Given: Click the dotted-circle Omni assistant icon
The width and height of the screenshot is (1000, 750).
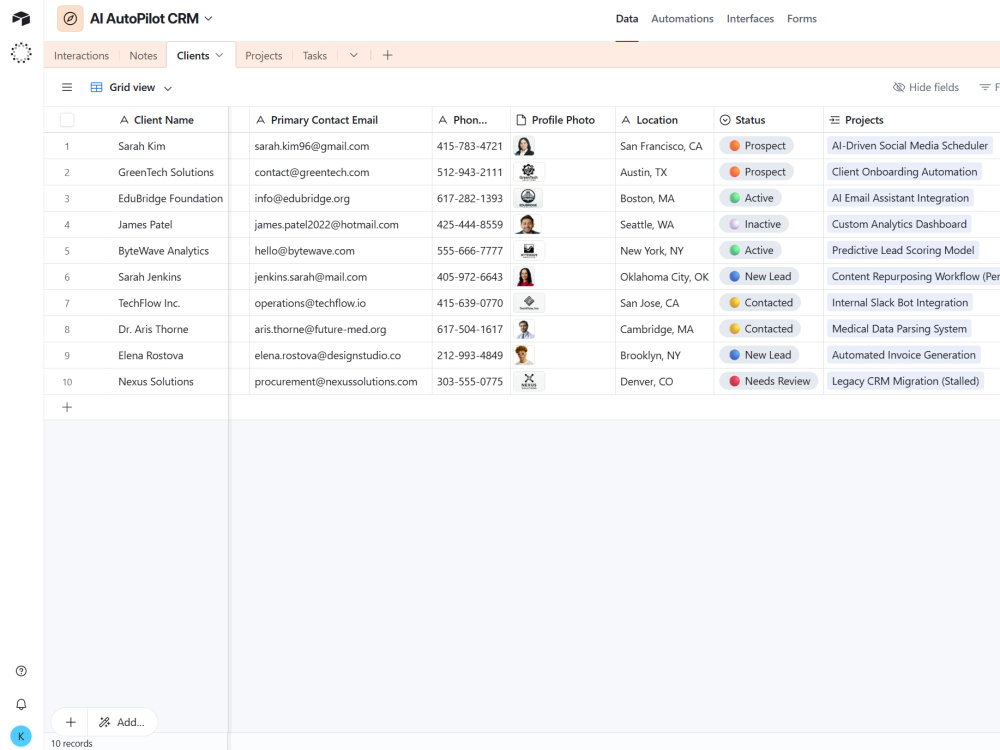Looking at the screenshot, I should pos(21,52).
